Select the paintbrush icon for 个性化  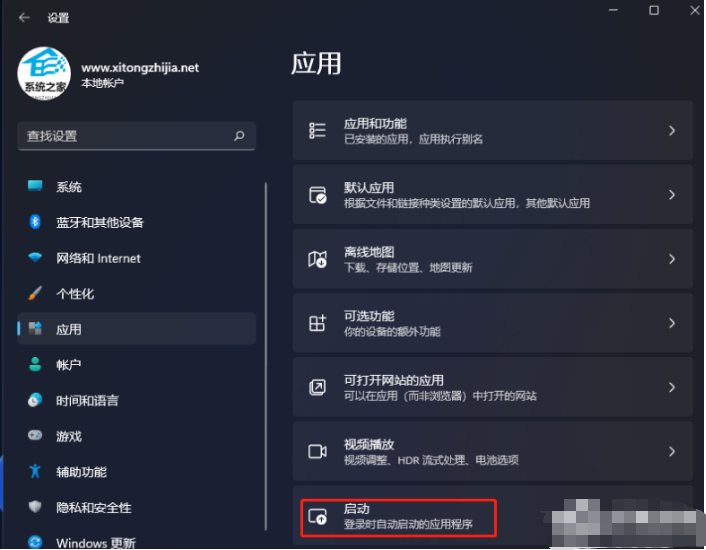coord(35,293)
